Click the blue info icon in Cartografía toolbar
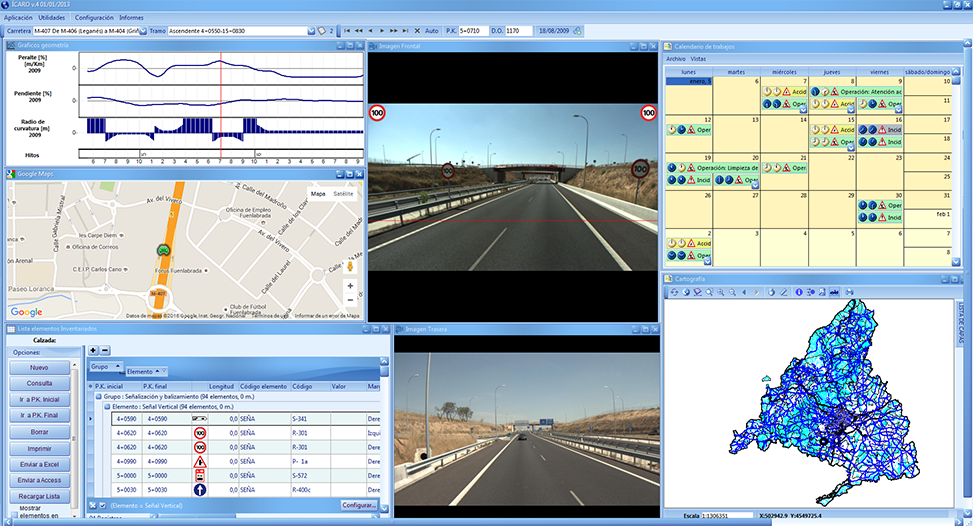The height and width of the screenshot is (526, 973). pos(798,292)
